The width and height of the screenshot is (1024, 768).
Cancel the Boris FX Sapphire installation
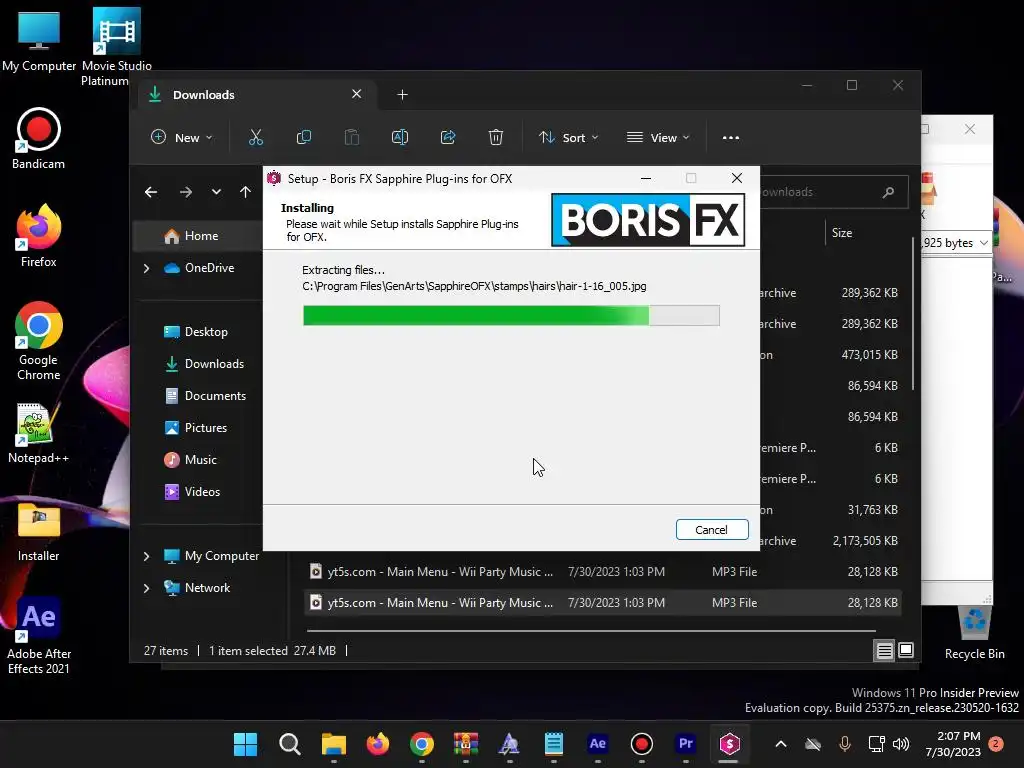[x=712, y=530]
